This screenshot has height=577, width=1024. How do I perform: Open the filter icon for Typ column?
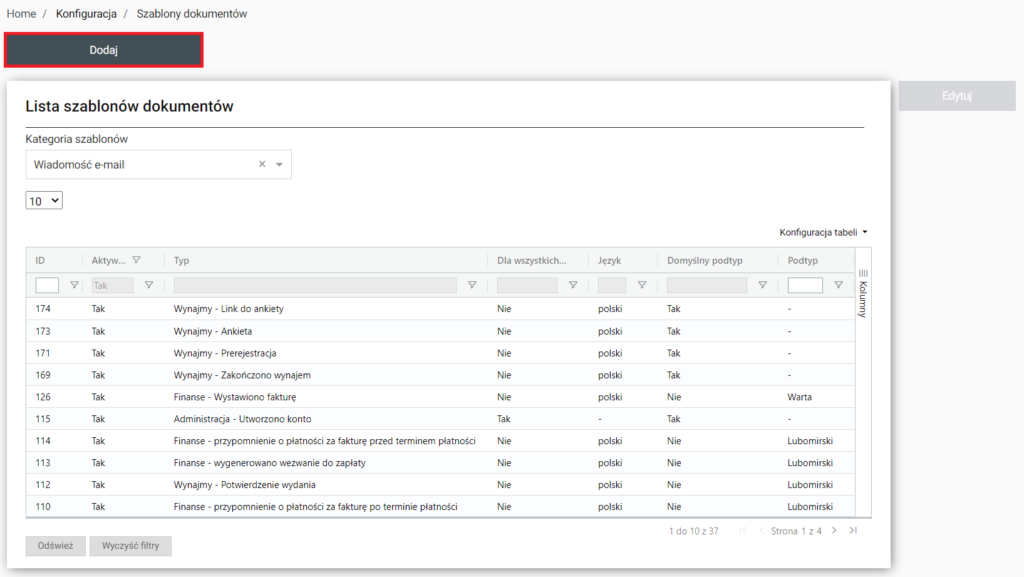pyautogui.click(x=472, y=285)
